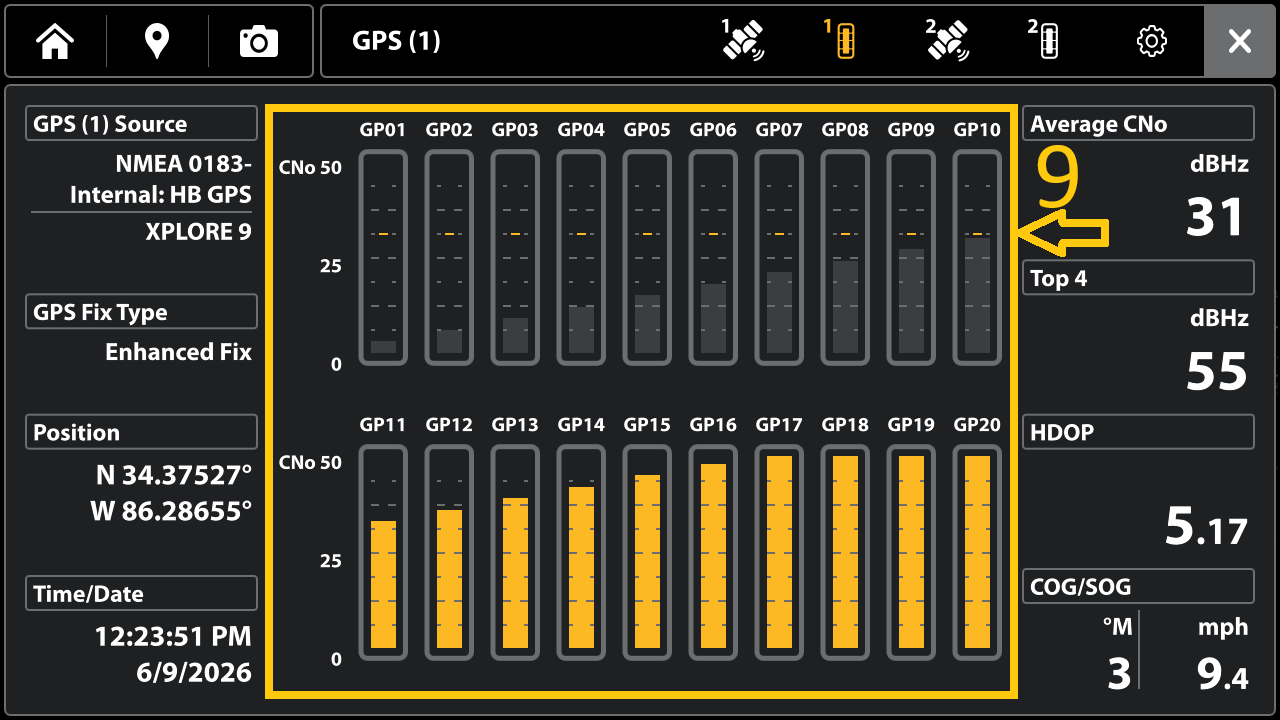Open GPS settings gear icon
Image resolution: width=1280 pixels, height=720 pixels.
(1152, 41)
